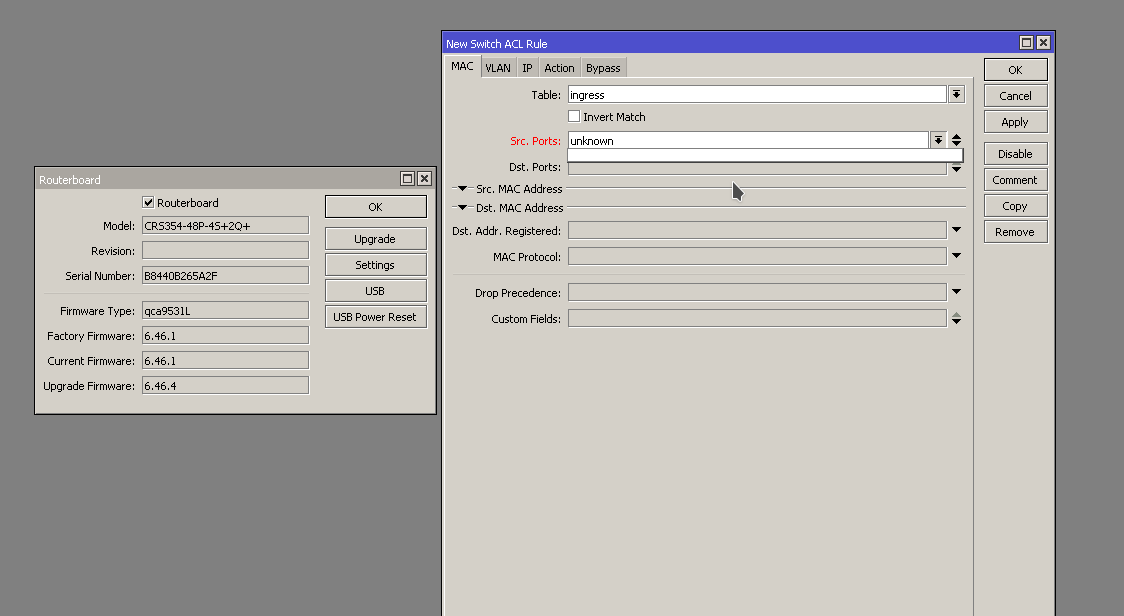Click the Upgrade Firmware field 6.46.4

coord(225,386)
